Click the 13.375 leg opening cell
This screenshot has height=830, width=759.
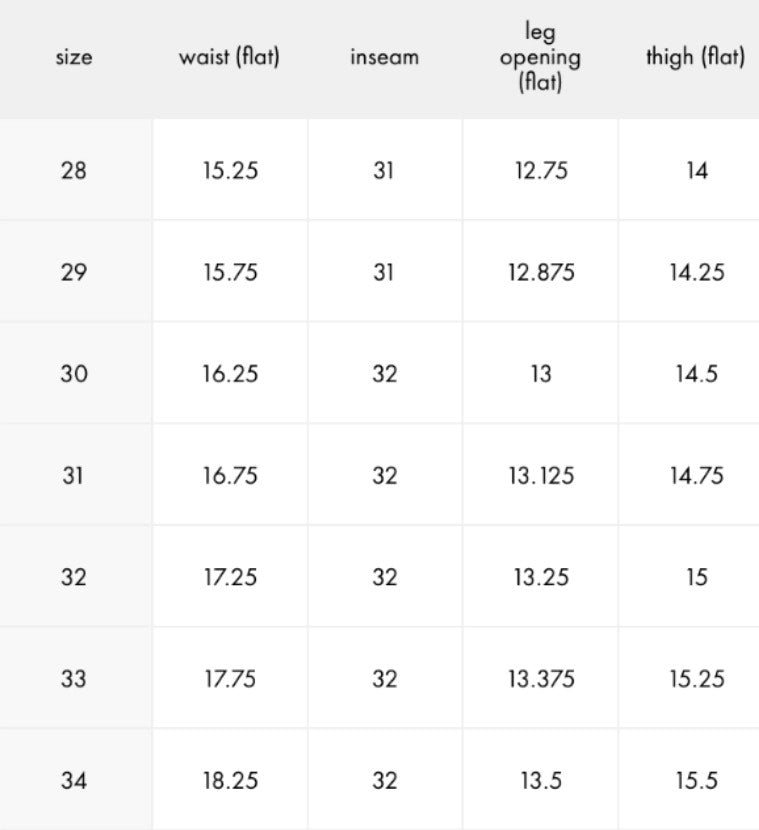click(x=541, y=679)
